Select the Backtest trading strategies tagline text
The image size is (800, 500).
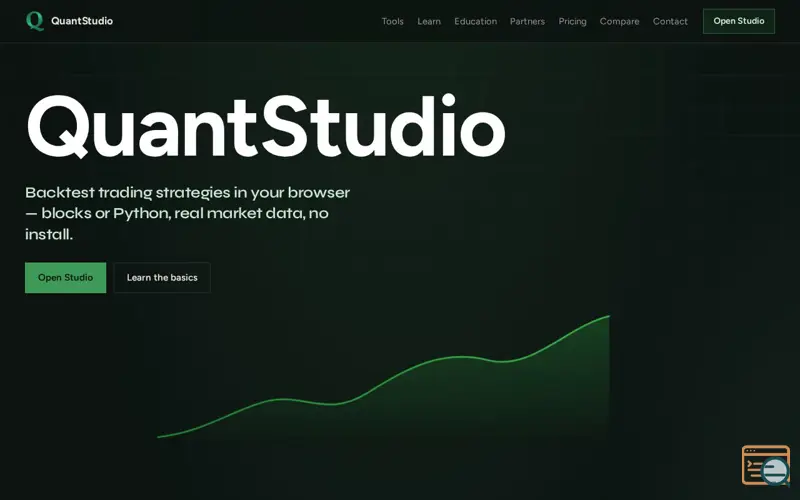pos(187,213)
